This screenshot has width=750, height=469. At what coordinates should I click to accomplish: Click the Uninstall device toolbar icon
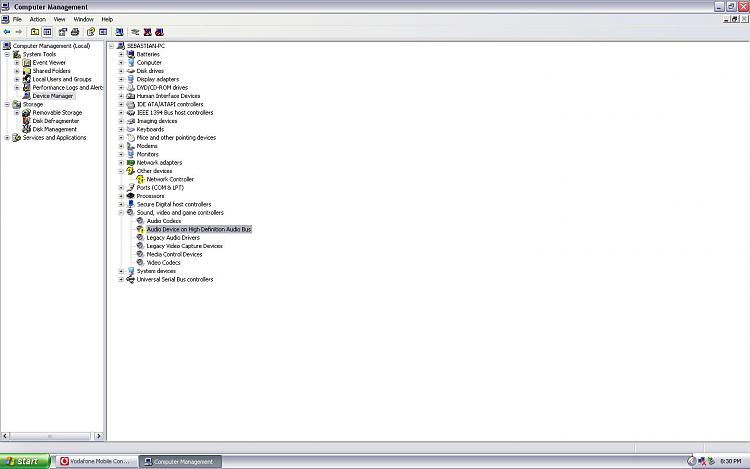point(147,32)
